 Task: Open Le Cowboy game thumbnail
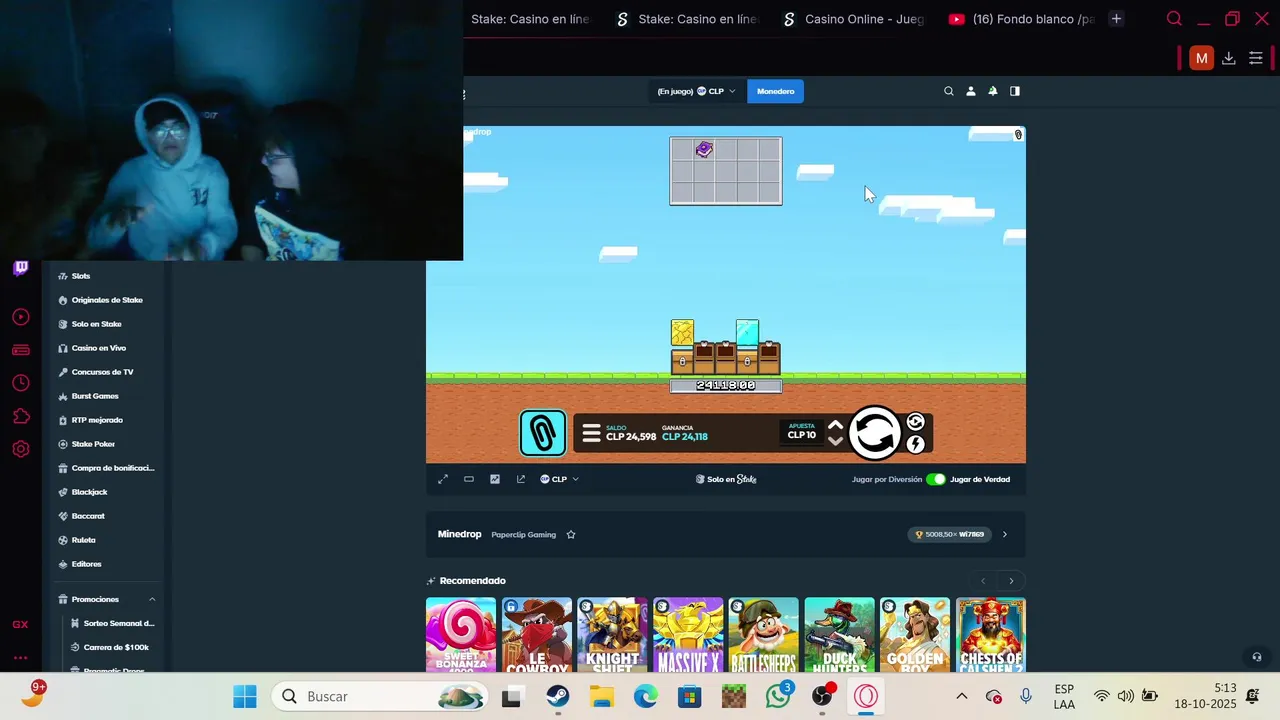click(x=537, y=635)
